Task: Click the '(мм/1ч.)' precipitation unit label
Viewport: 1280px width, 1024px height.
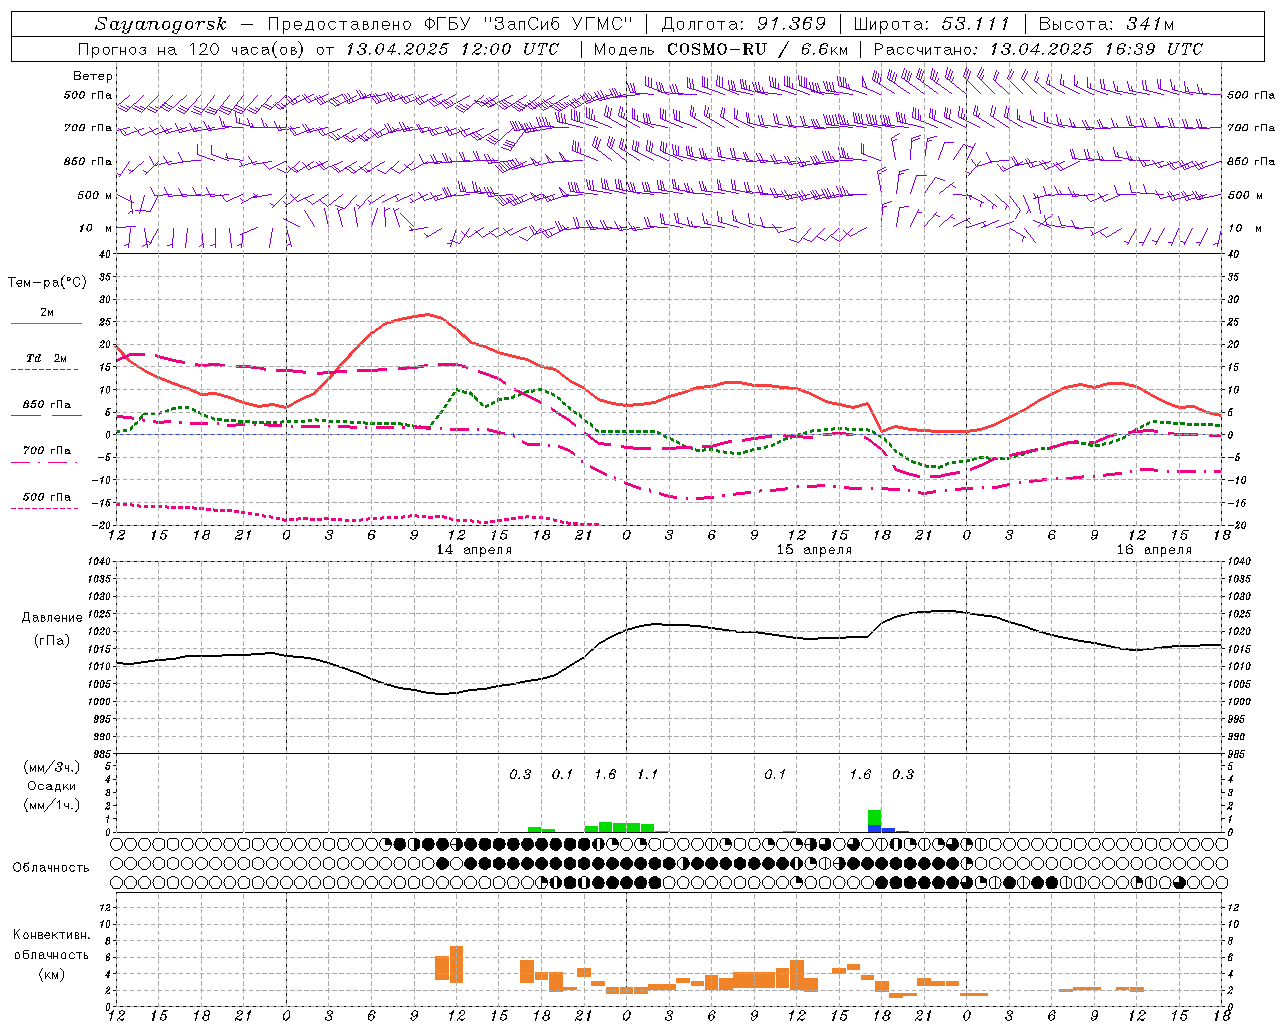Action: coord(51,805)
